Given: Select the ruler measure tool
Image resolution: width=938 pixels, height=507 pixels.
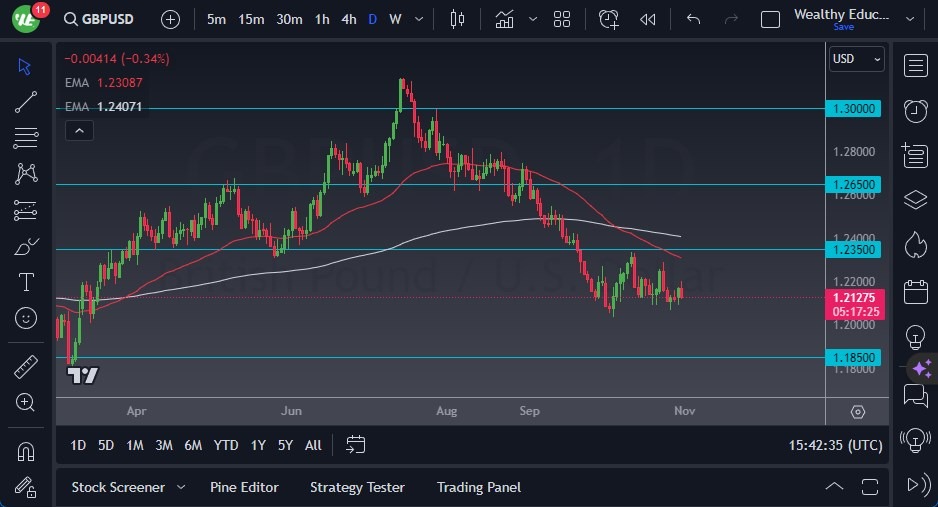Looking at the screenshot, I should 26,367.
